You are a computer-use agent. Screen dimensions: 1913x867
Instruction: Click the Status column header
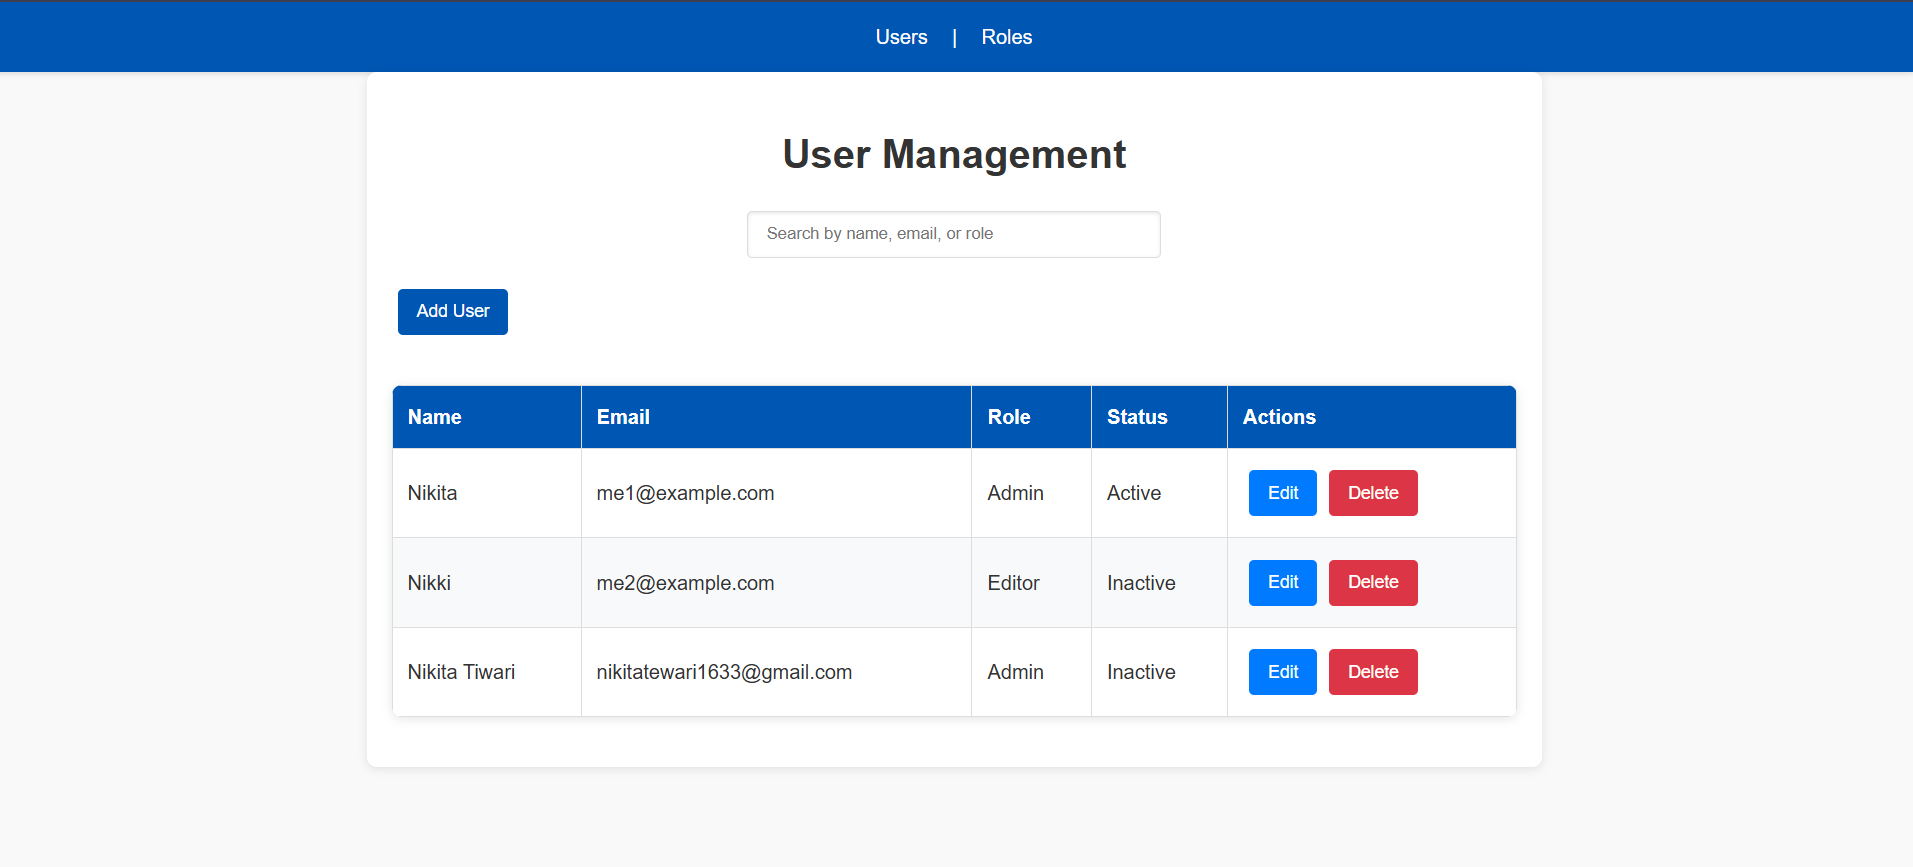1159,417
